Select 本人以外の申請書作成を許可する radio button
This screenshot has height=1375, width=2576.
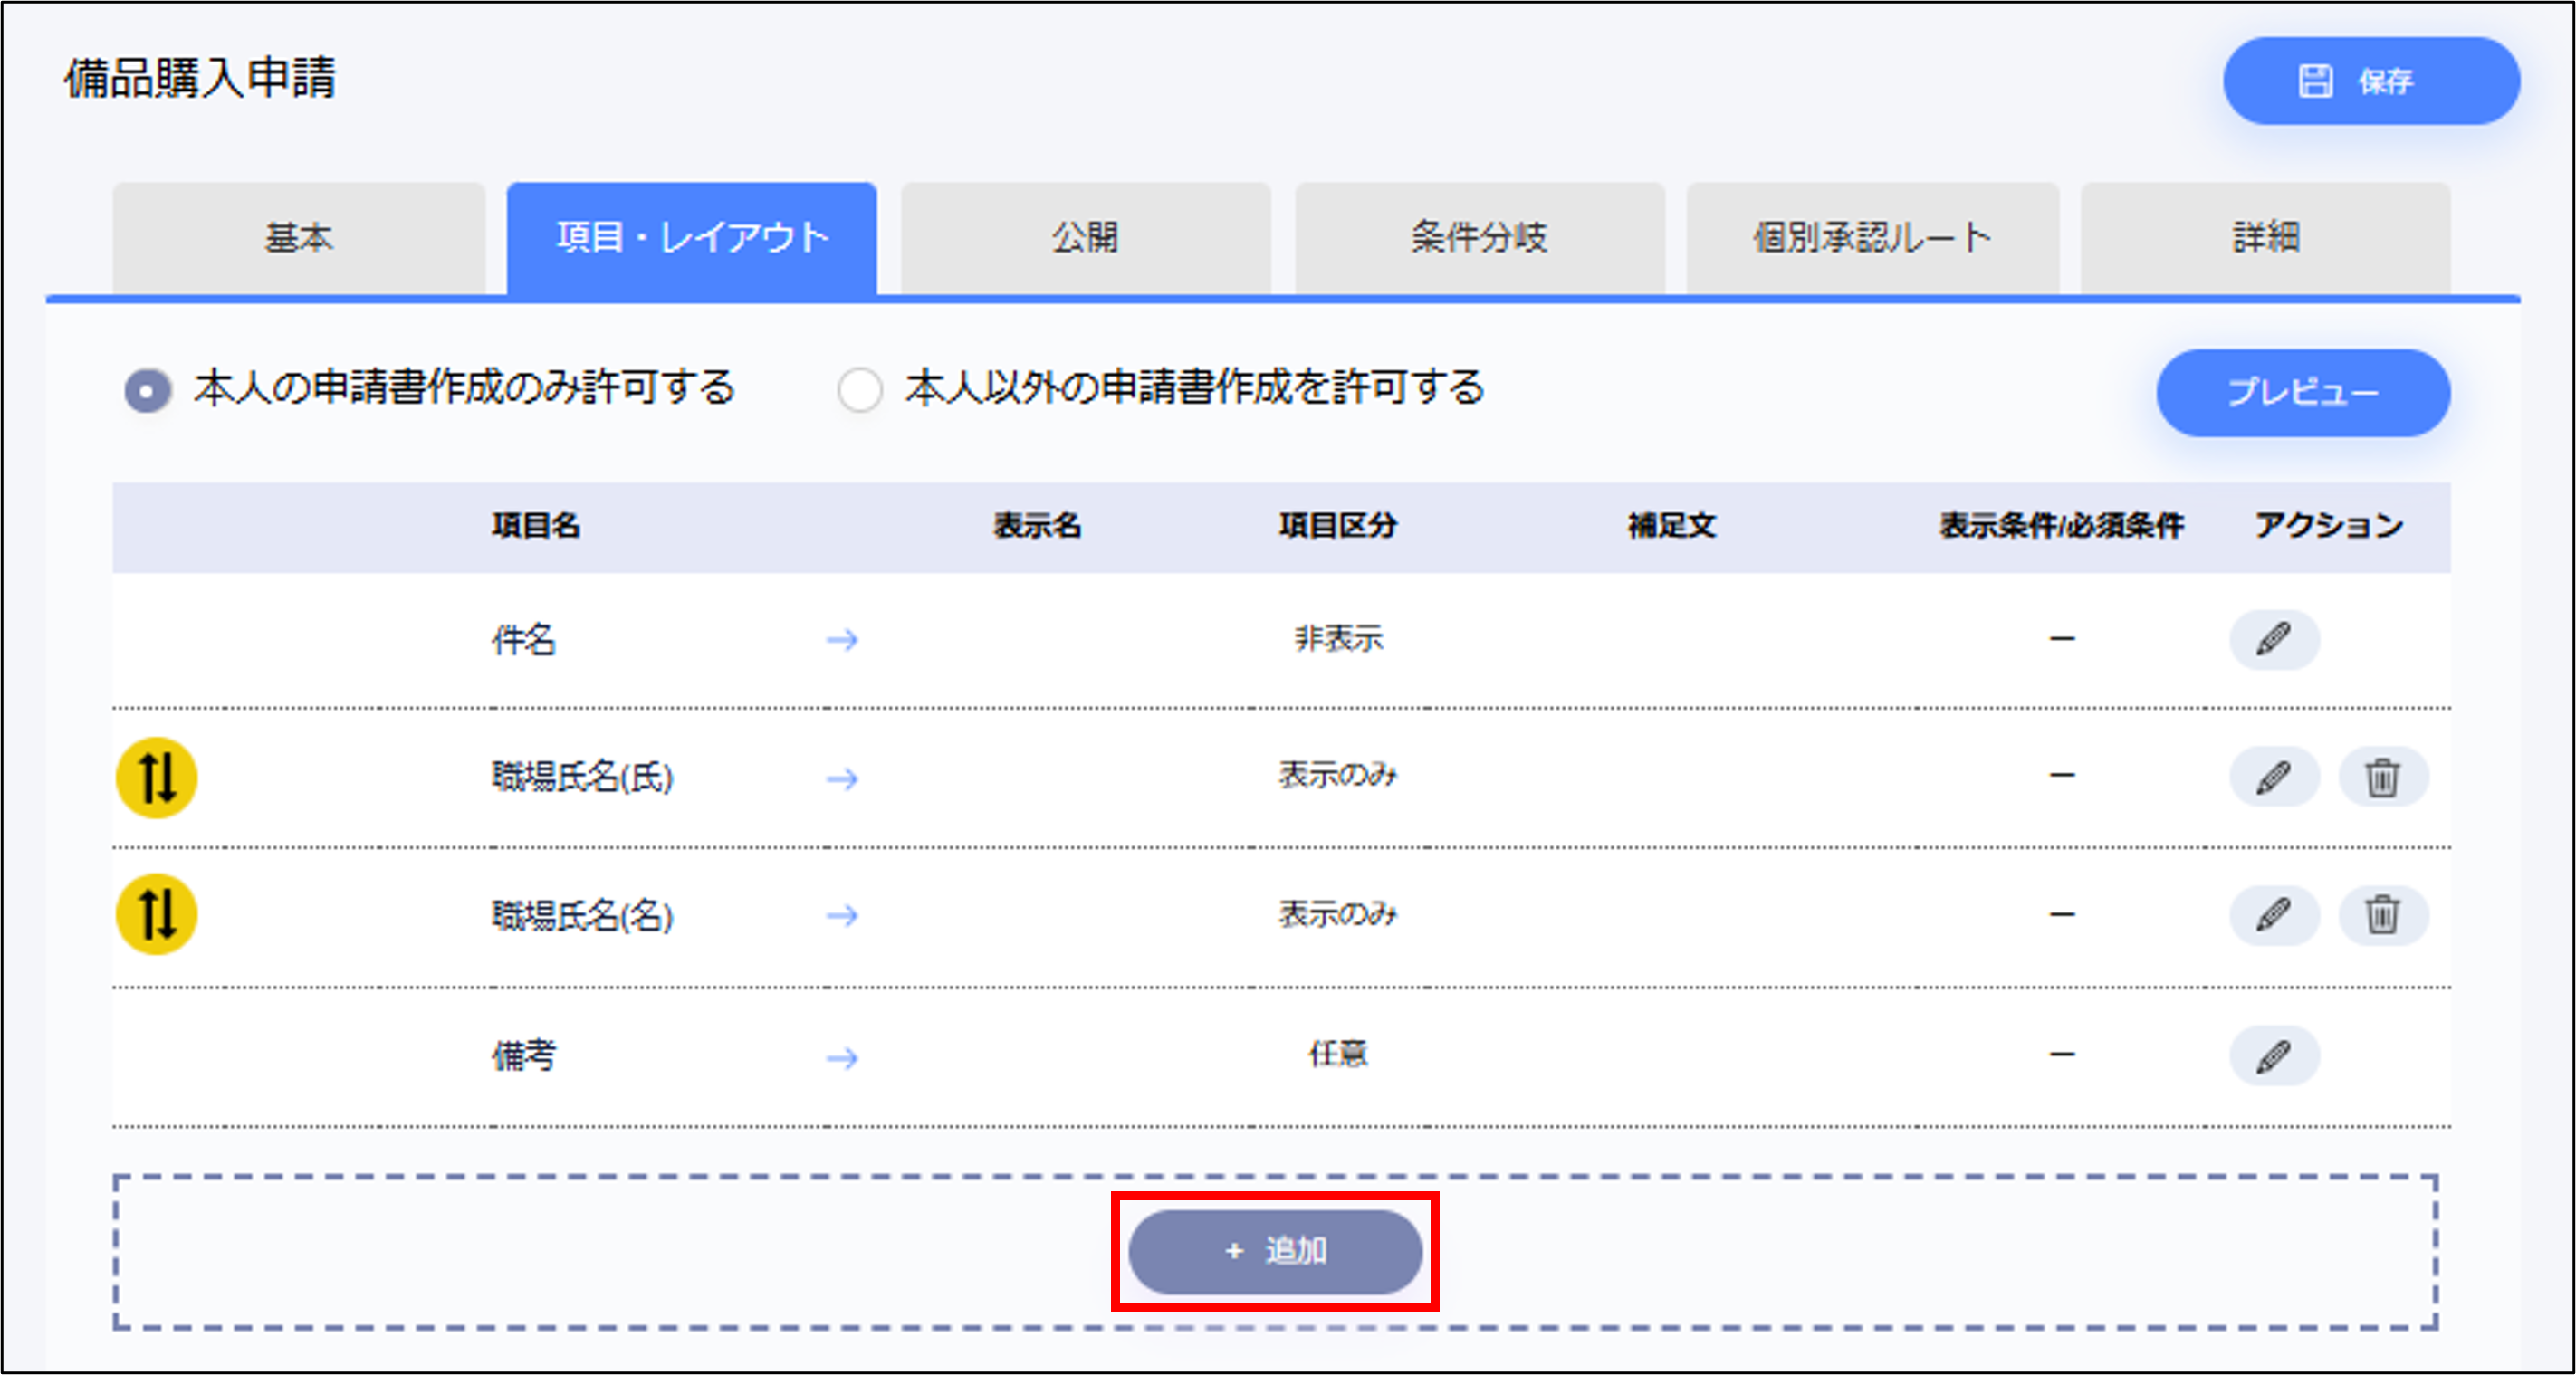pyautogui.click(x=860, y=390)
